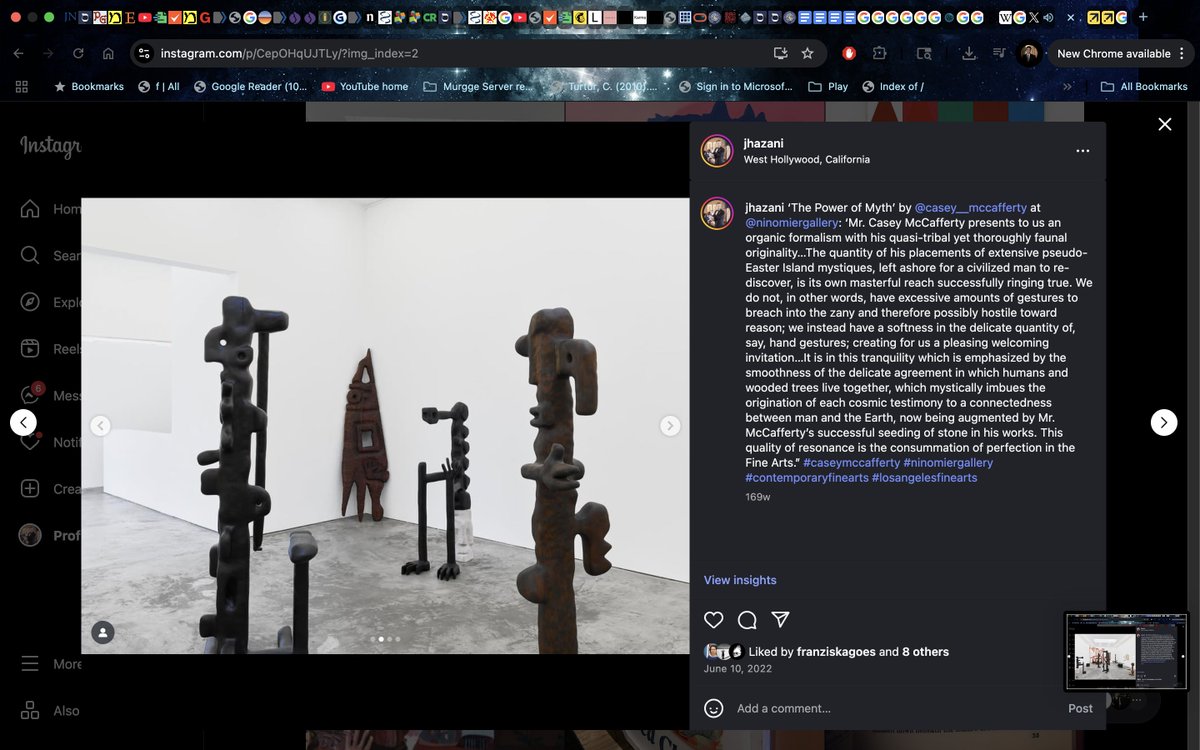Like the post with heart icon
Screen dimensions: 1200x750
point(713,619)
